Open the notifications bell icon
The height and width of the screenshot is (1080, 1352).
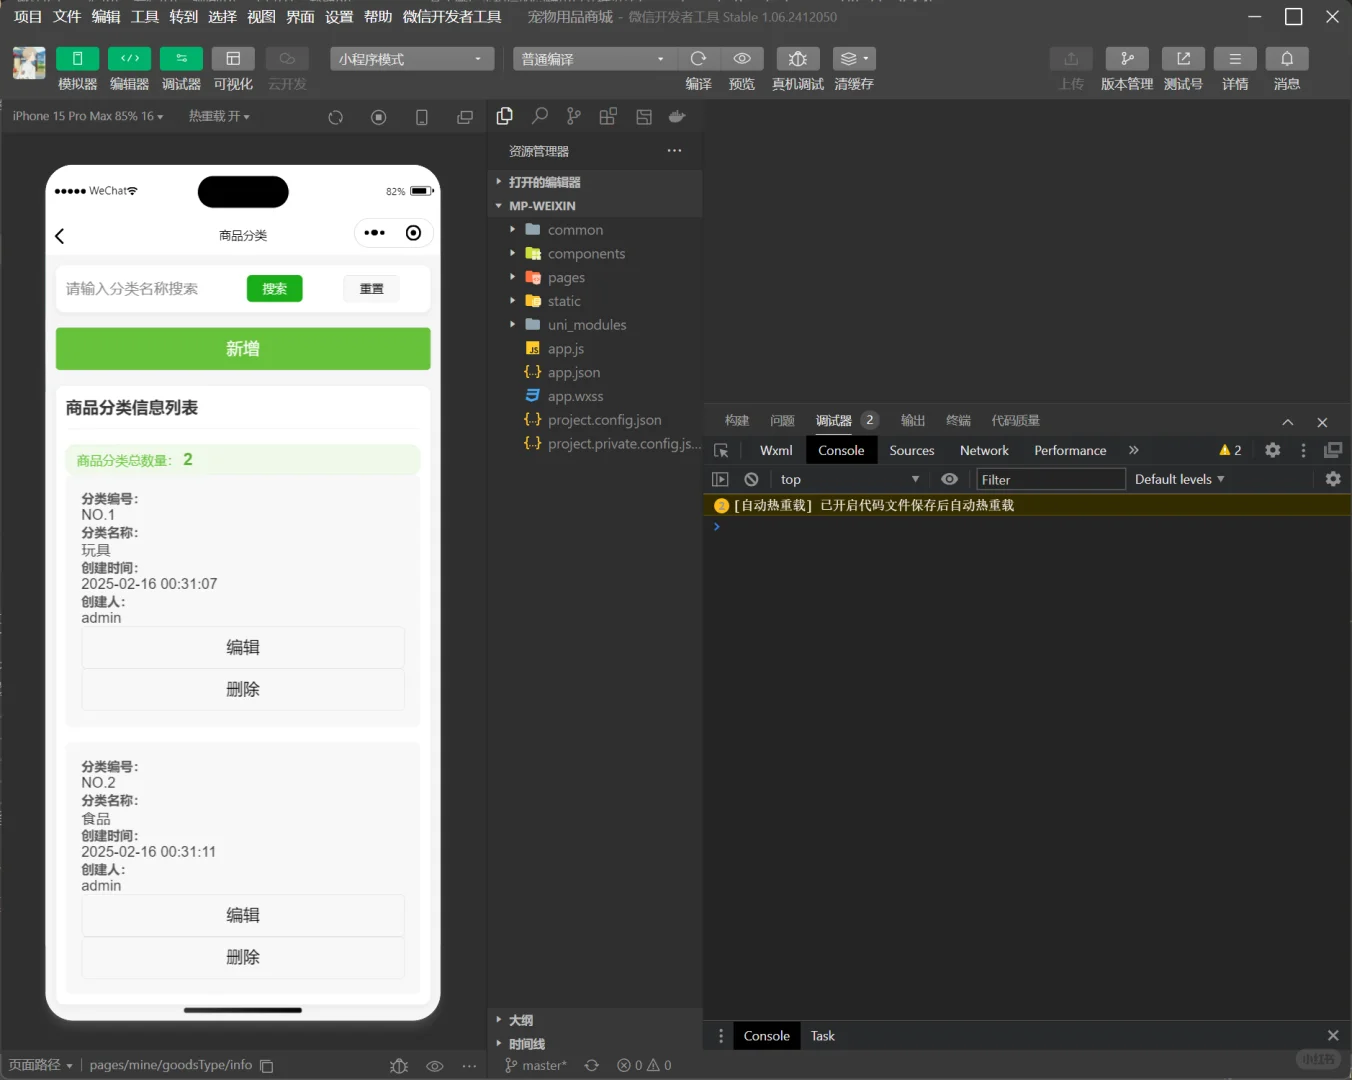point(1287,59)
